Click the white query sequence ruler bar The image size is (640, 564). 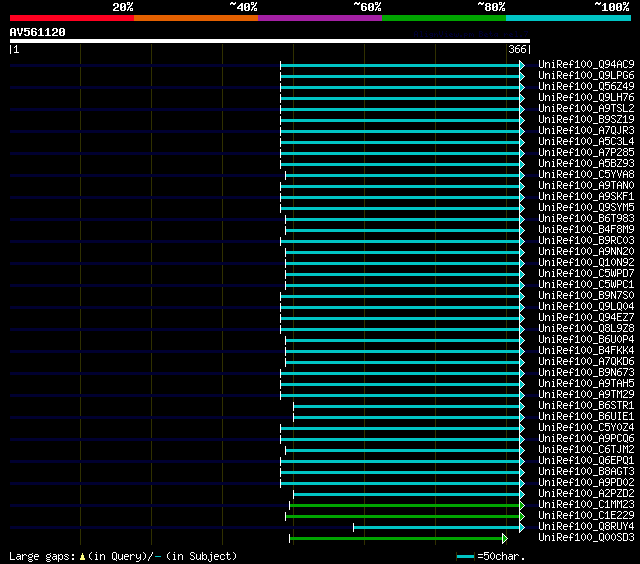(x=269, y=41)
